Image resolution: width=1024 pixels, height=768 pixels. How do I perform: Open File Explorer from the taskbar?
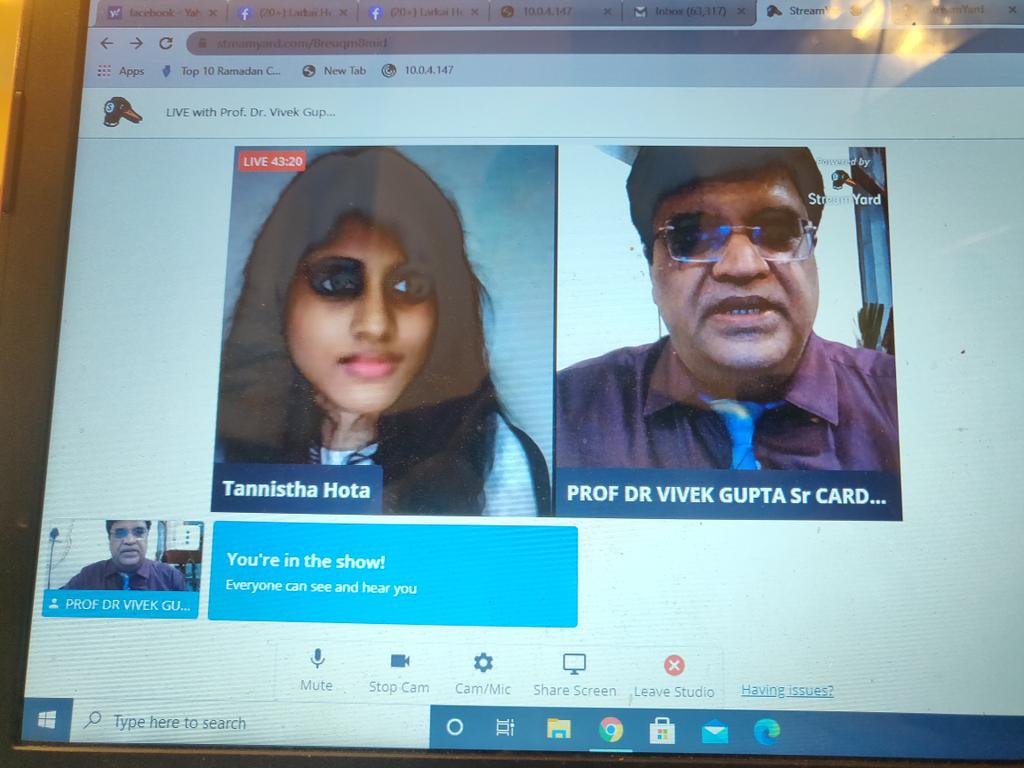click(x=559, y=728)
